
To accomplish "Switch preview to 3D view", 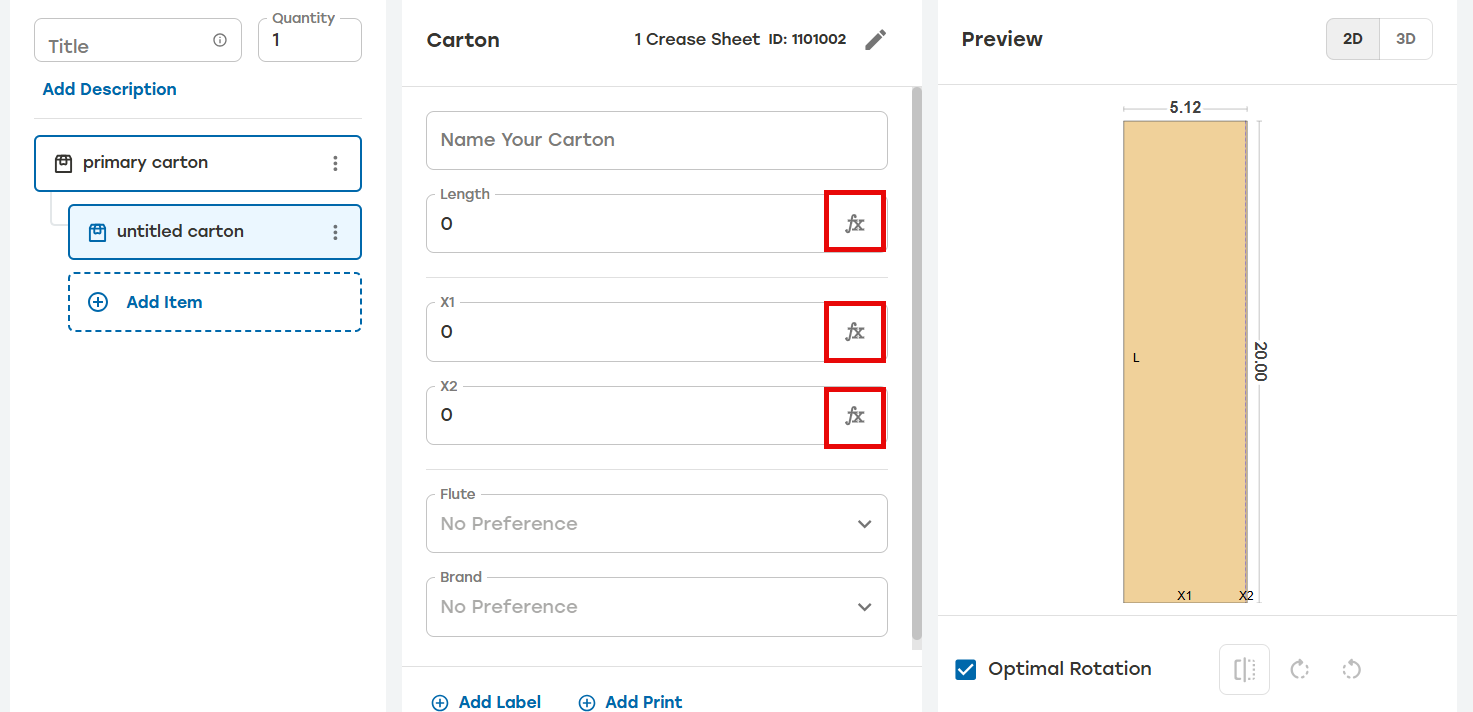I will pyautogui.click(x=1406, y=39).
